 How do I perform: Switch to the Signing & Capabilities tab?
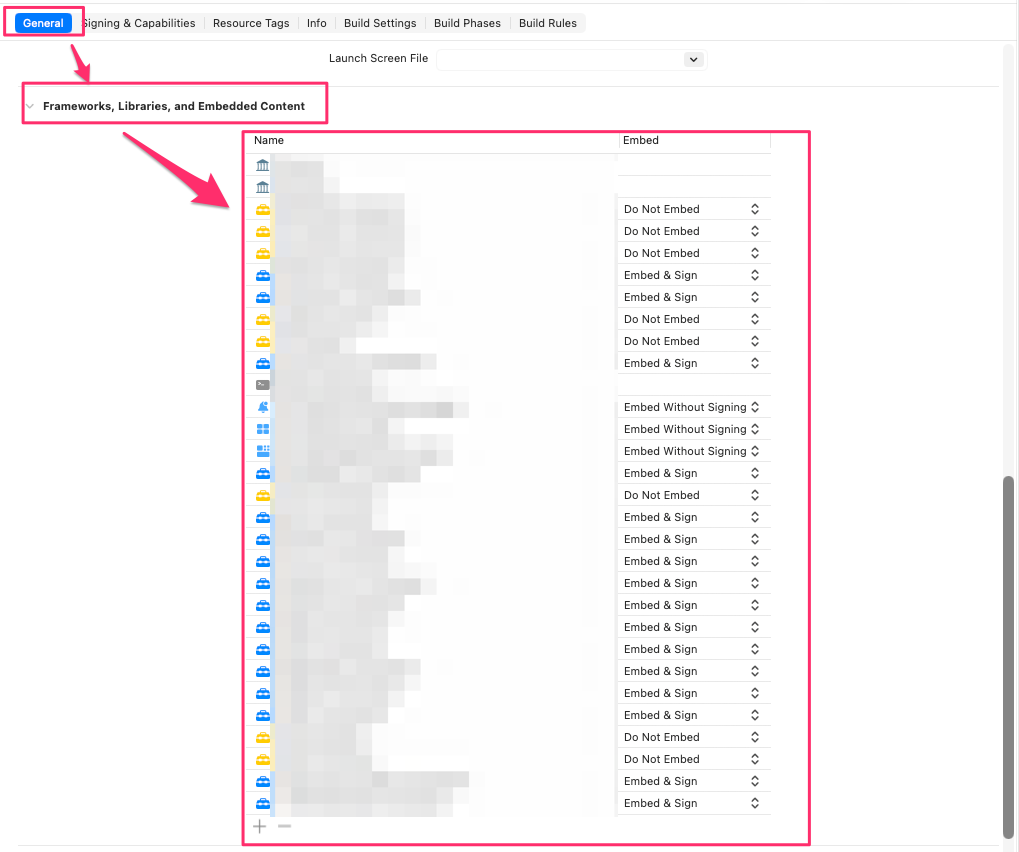click(140, 23)
